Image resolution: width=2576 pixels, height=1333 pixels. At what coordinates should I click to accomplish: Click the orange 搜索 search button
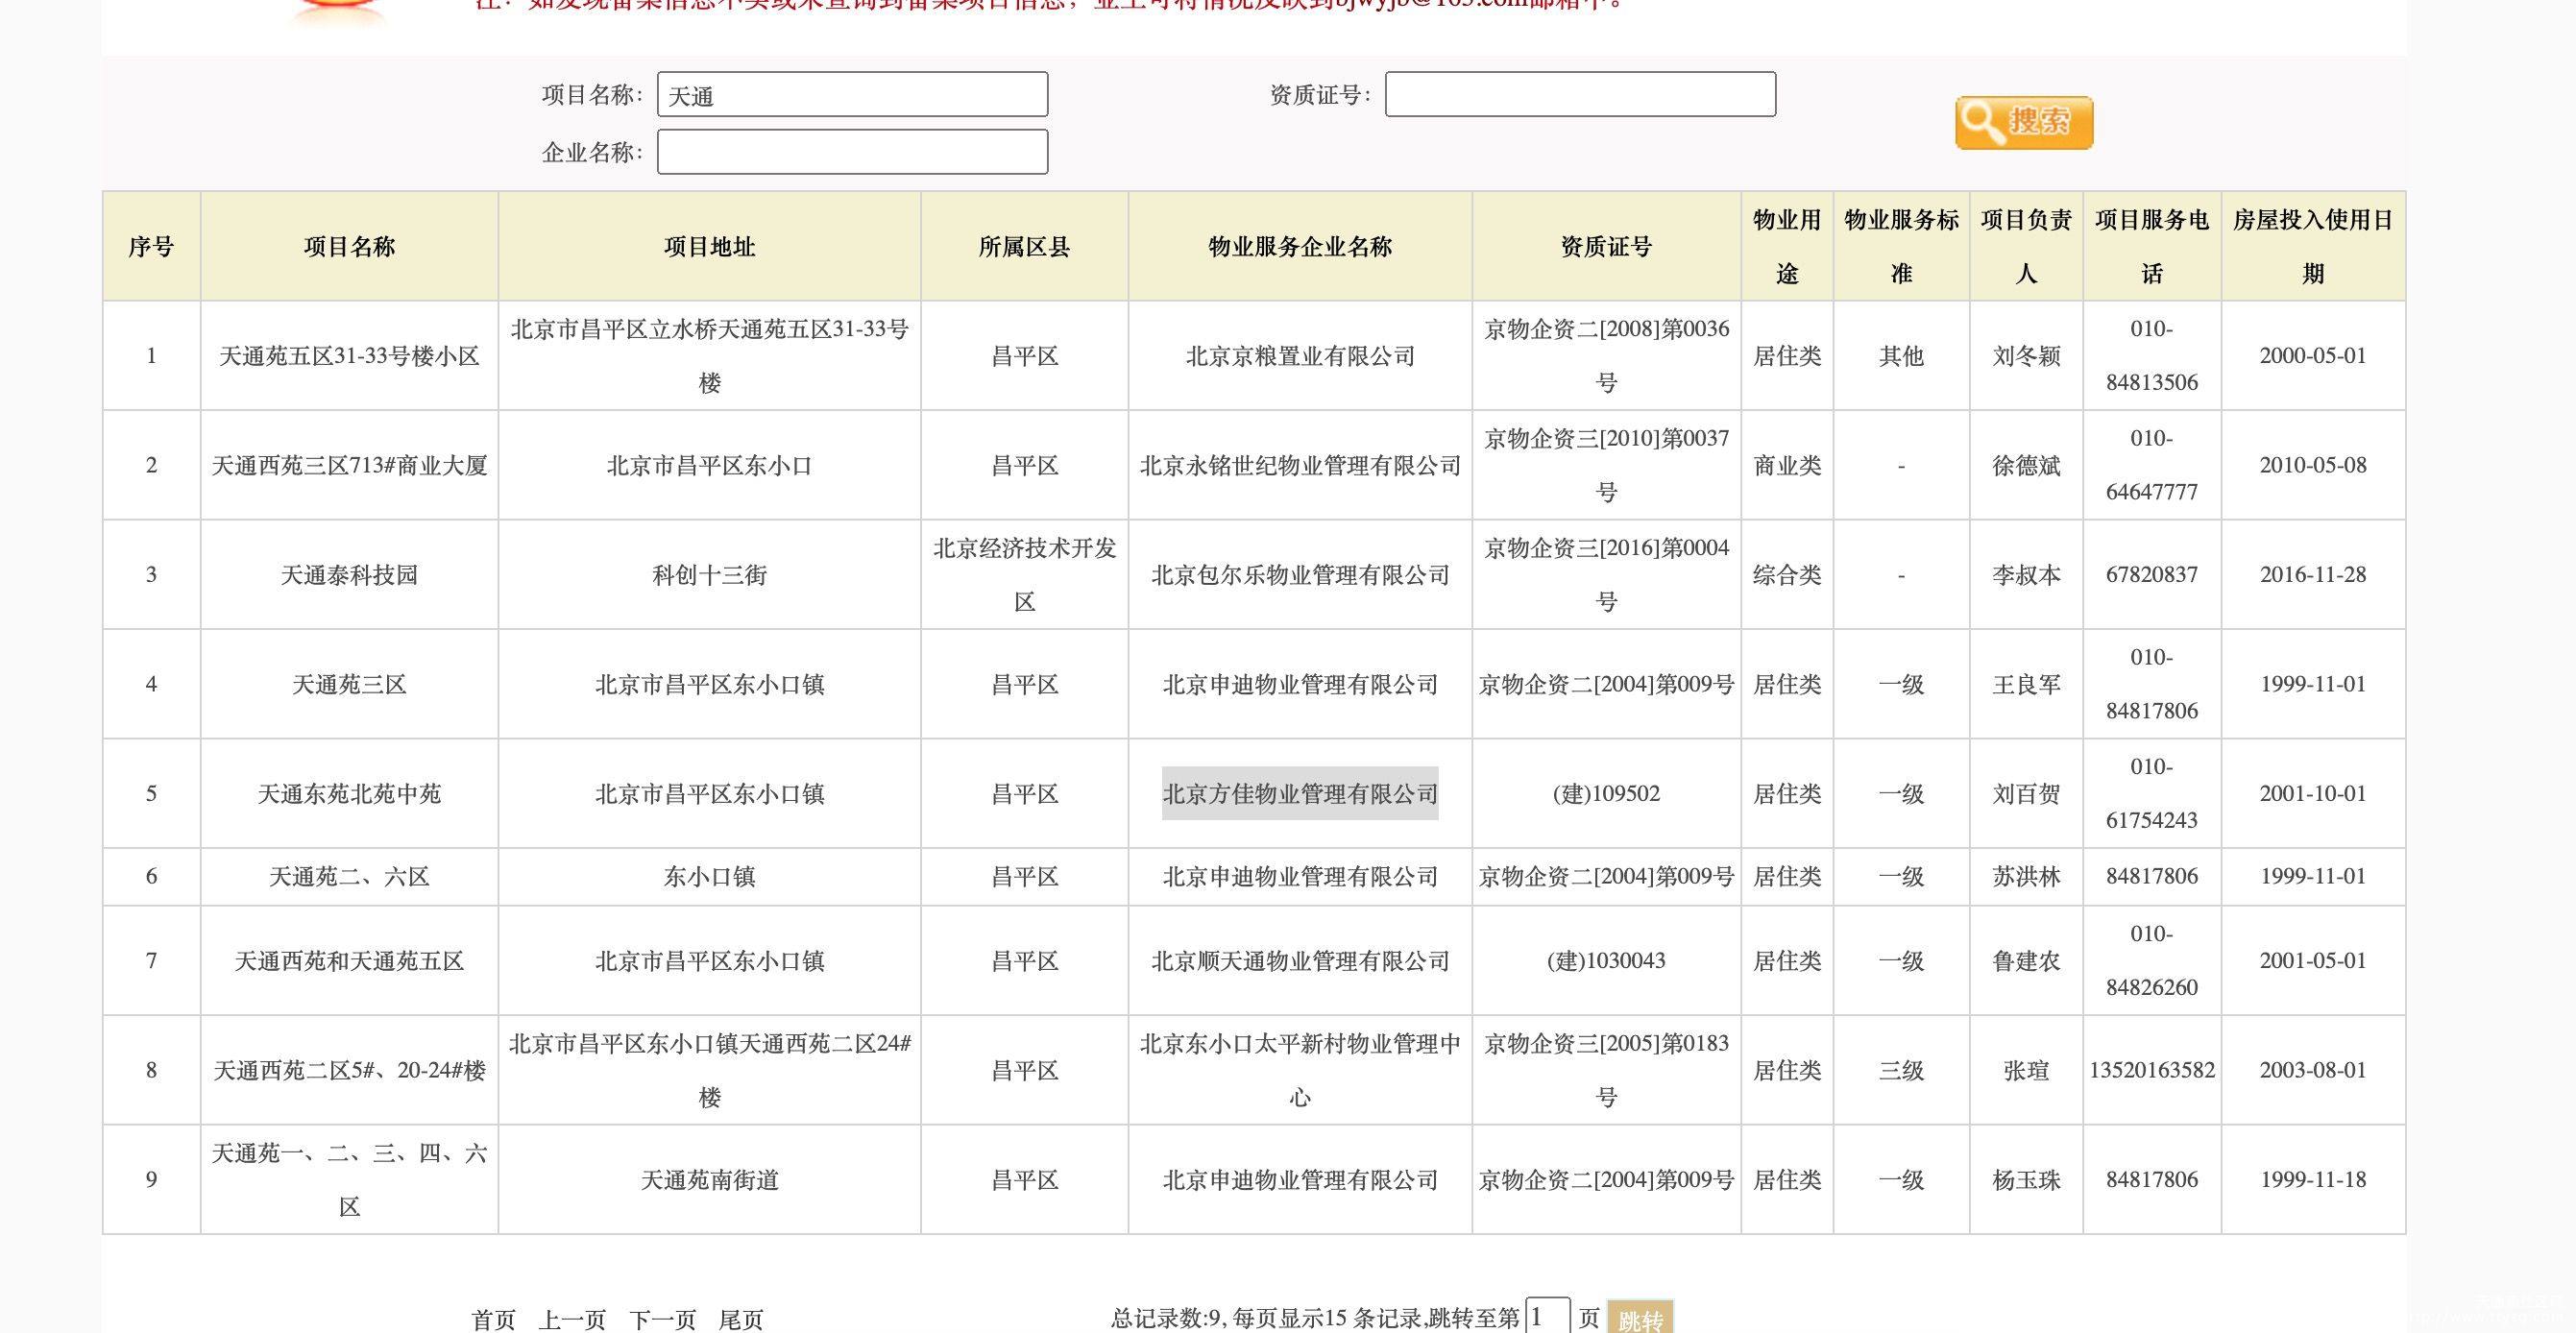tap(2023, 122)
